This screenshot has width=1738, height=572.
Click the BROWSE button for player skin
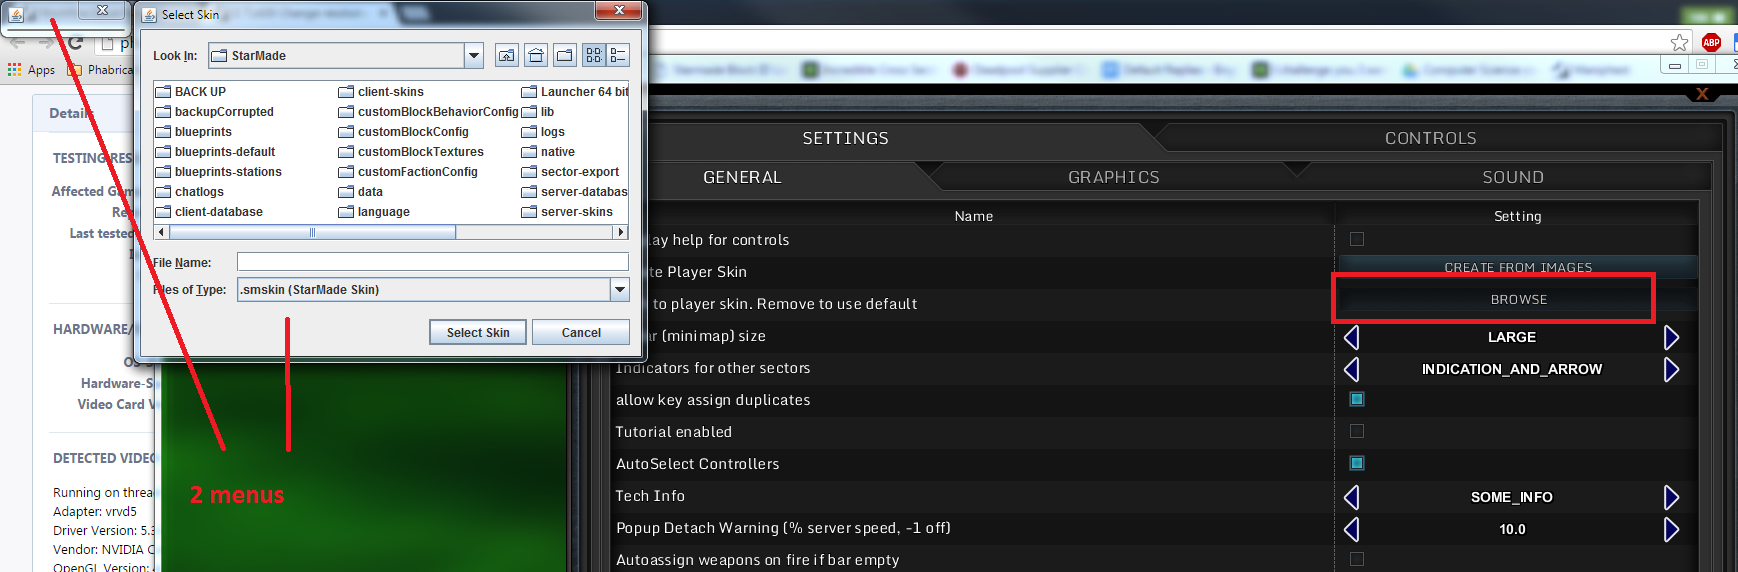[1518, 300]
